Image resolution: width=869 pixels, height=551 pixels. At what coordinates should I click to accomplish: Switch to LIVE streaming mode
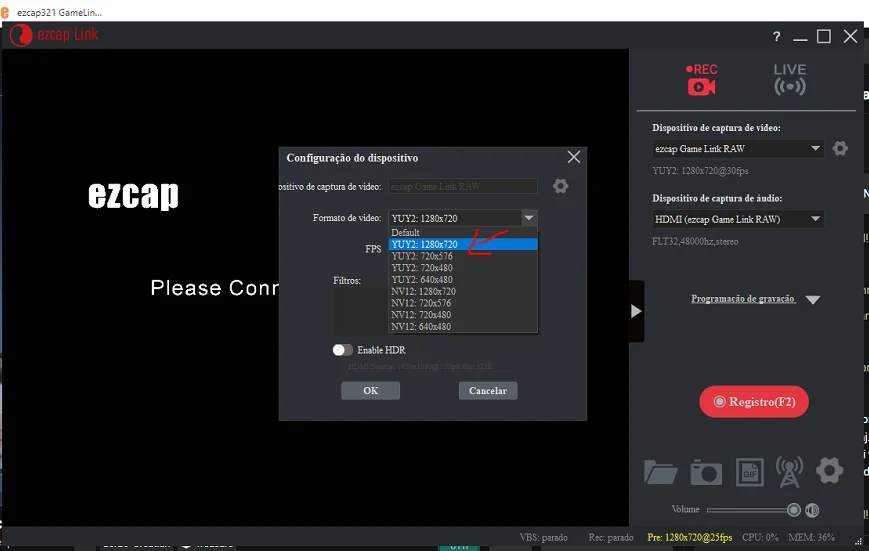click(x=790, y=80)
